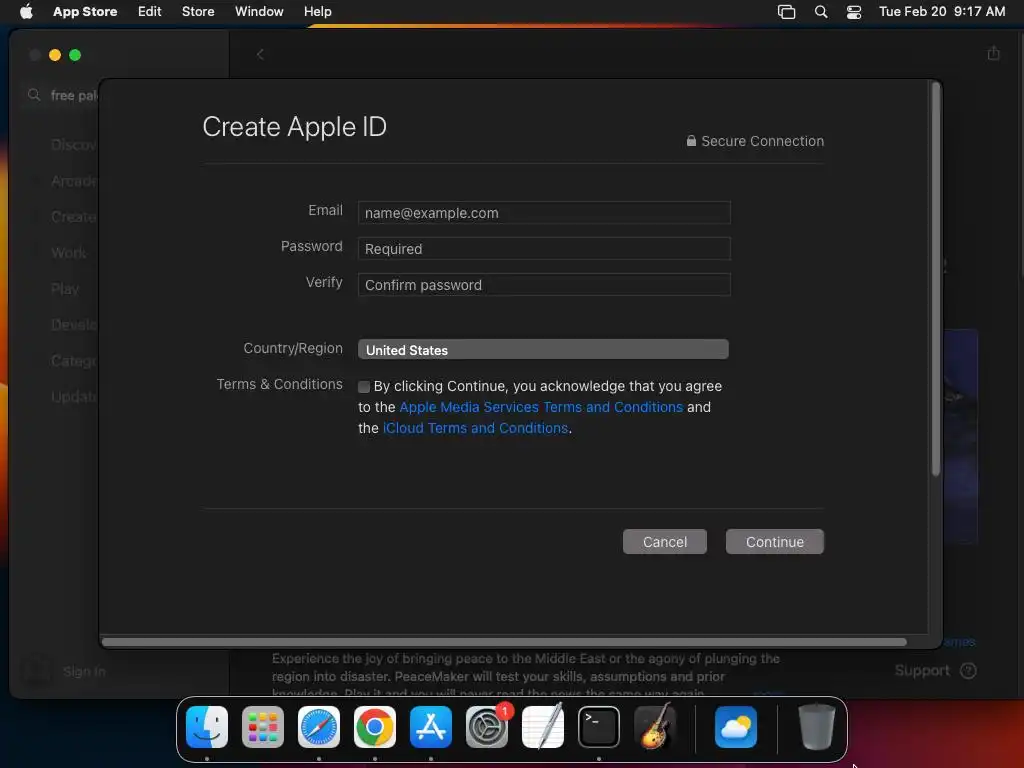The height and width of the screenshot is (768, 1024).
Task: Open Finder from the dock
Action: point(207,727)
